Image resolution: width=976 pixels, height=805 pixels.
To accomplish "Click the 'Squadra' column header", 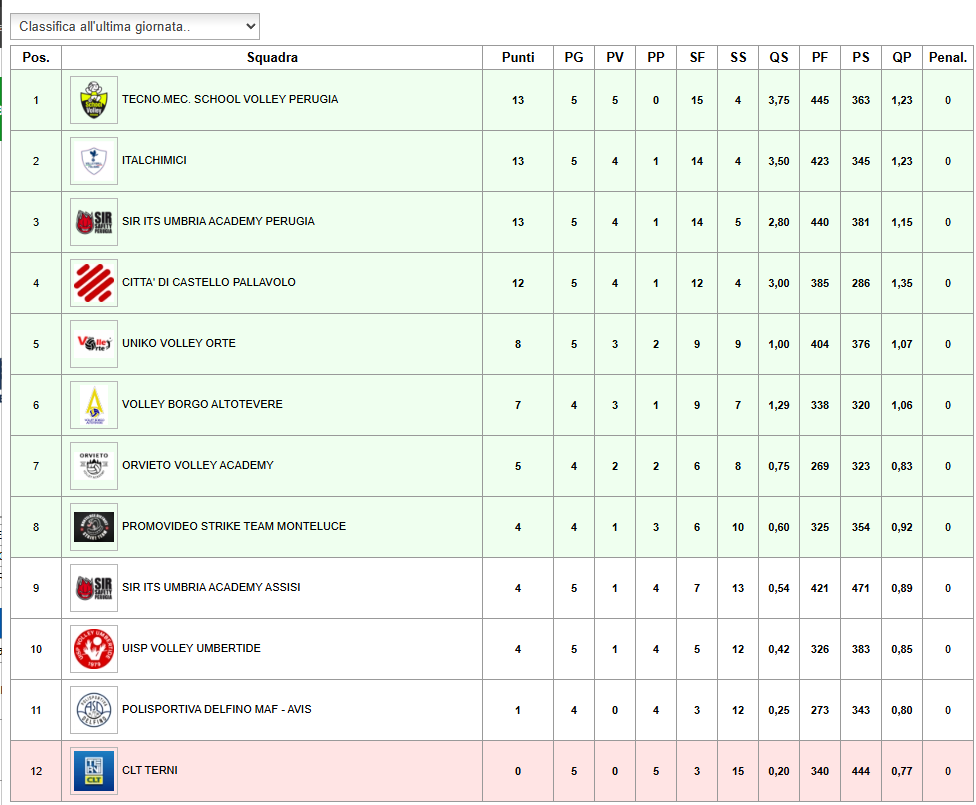I will 272,58.
